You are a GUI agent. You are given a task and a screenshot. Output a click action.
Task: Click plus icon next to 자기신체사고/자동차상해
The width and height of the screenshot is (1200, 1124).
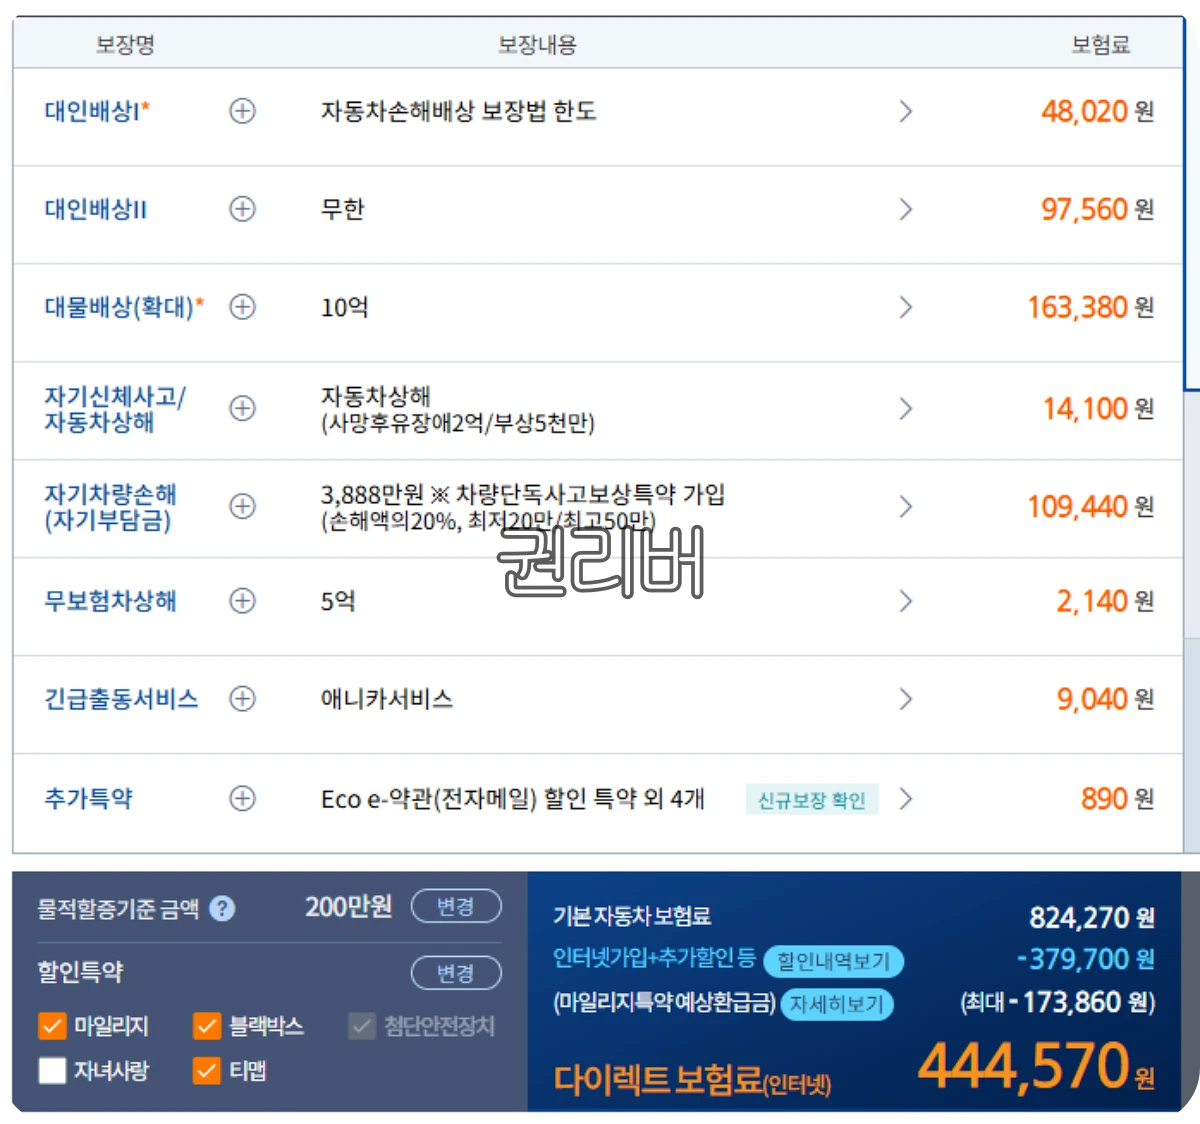241,409
